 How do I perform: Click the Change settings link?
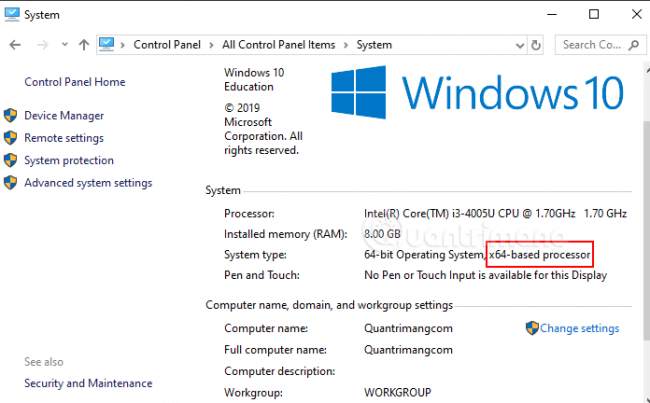pyautogui.click(x=579, y=328)
